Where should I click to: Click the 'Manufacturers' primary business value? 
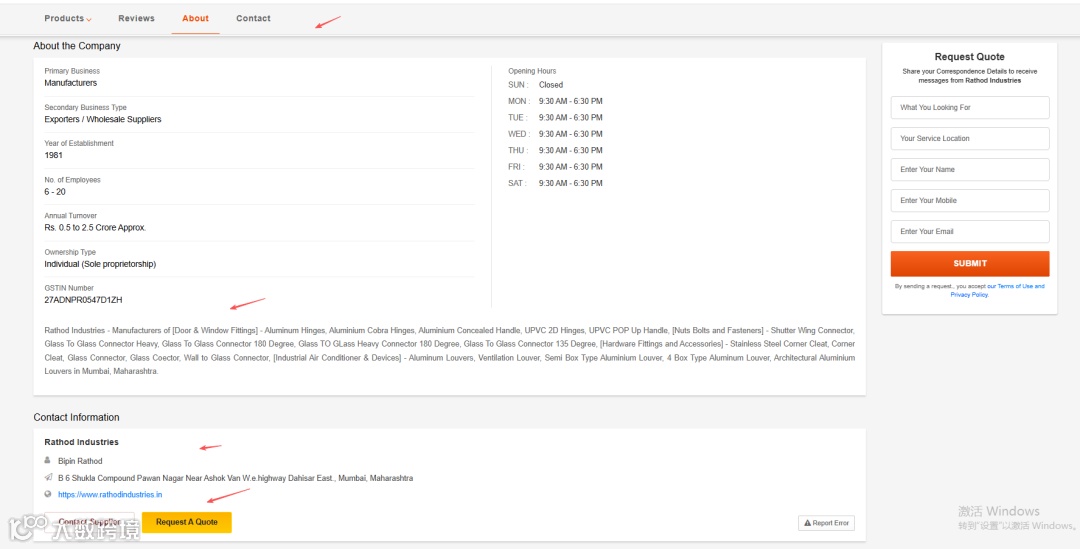pyautogui.click(x=70, y=83)
